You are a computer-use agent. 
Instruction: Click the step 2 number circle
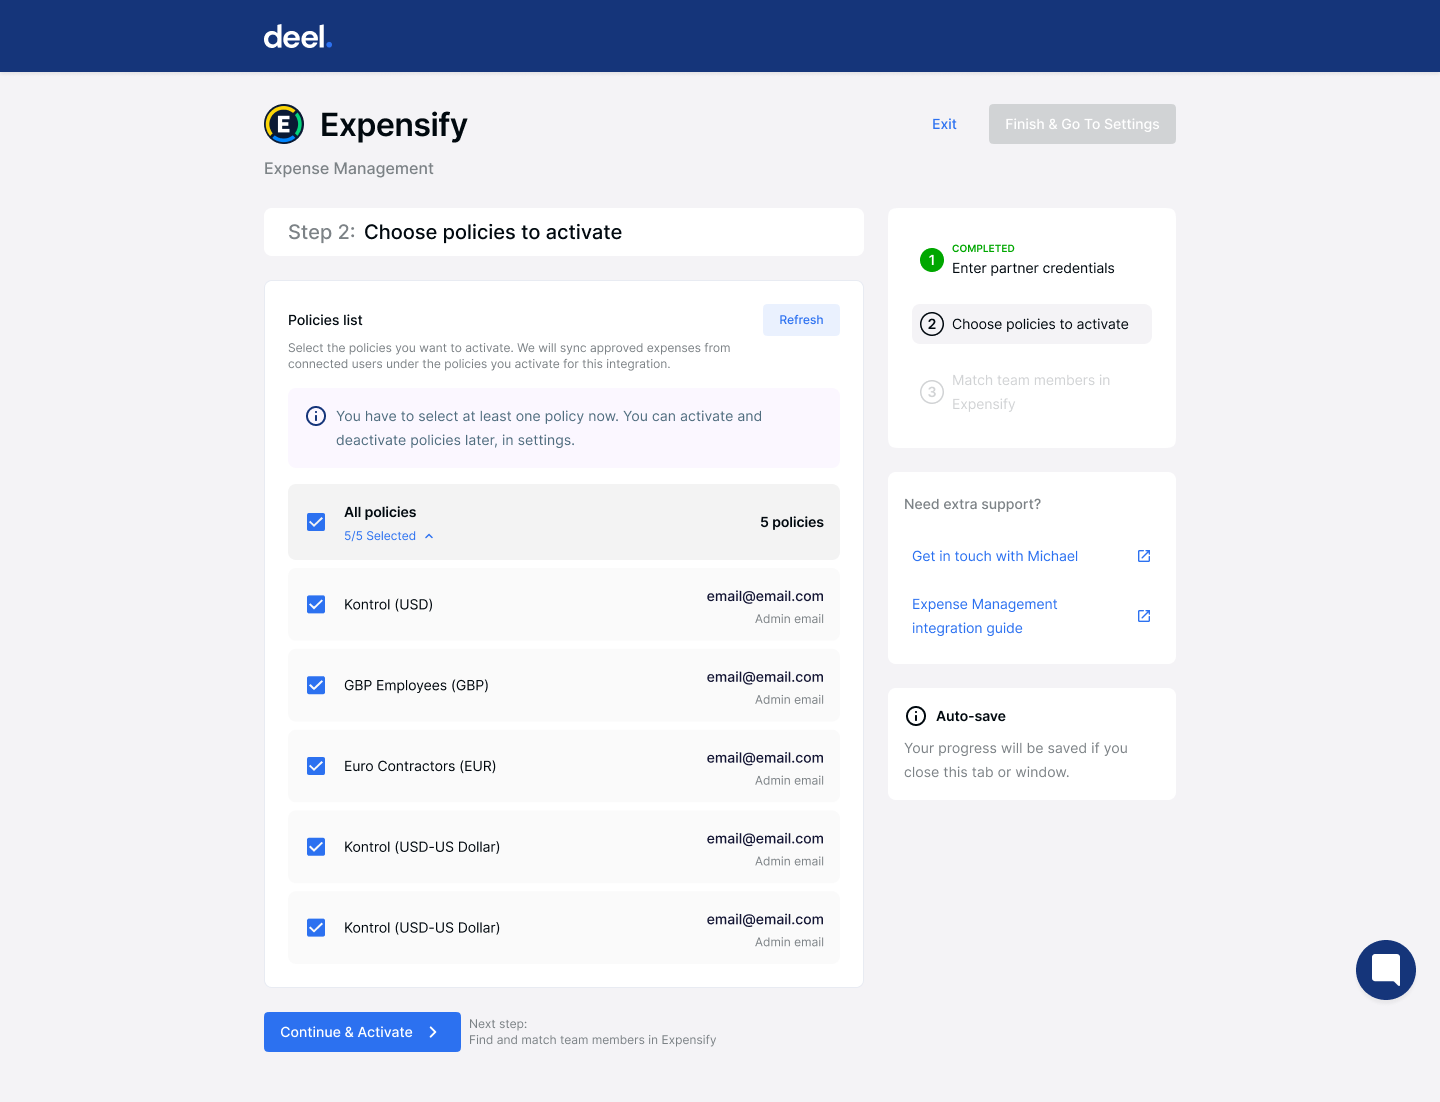[932, 324]
